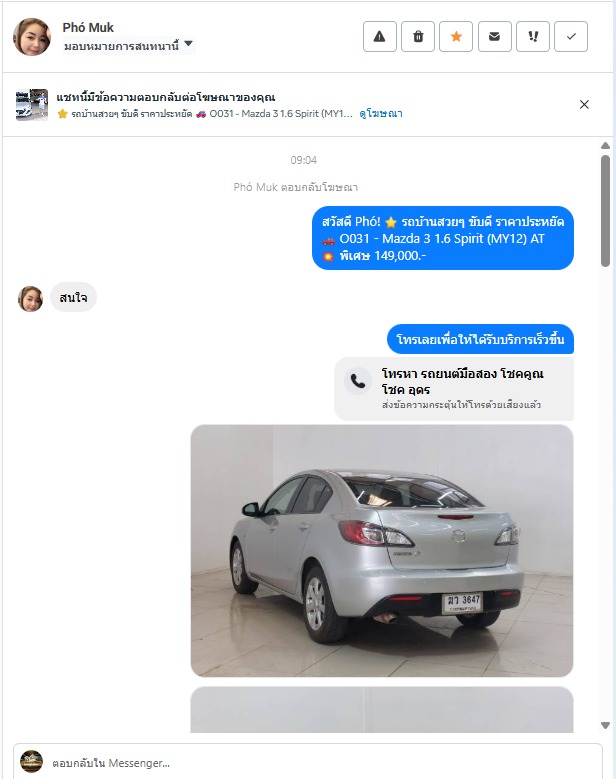Click the spam warning triangle icon

pyautogui.click(x=380, y=36)
